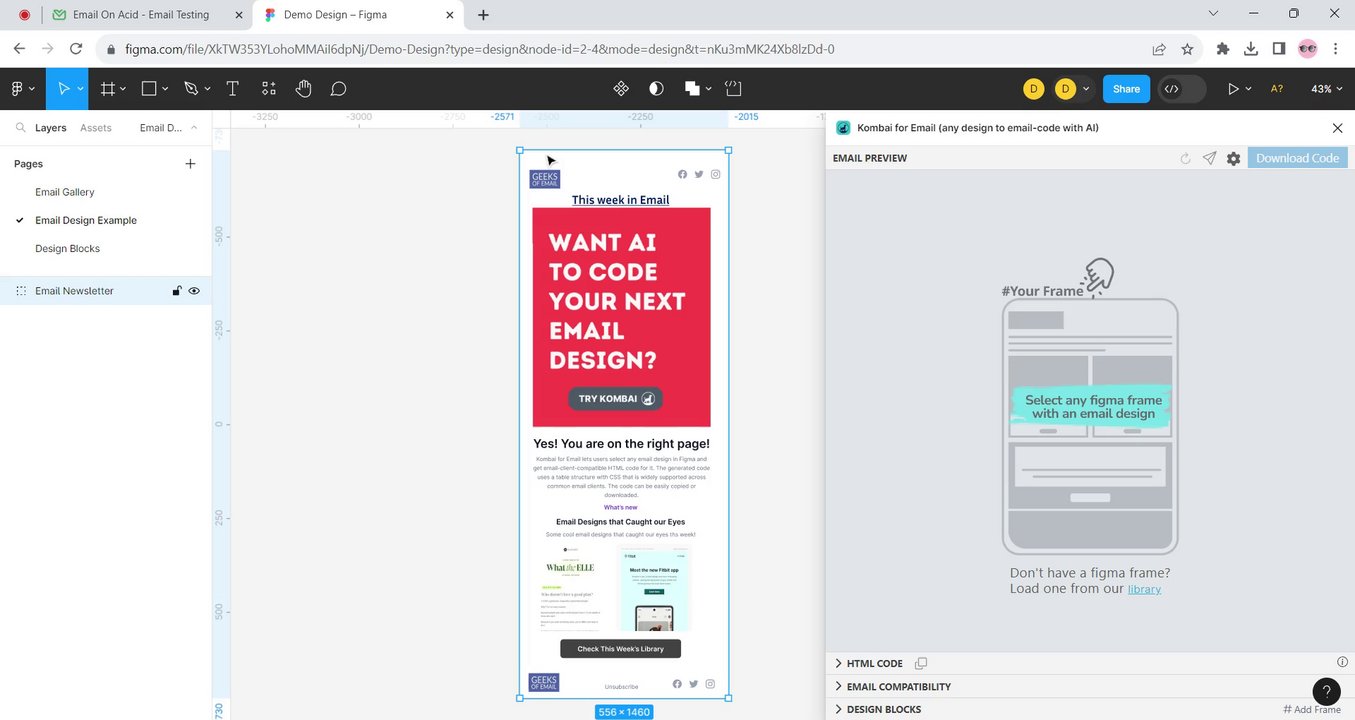The image size is (1355, 720).
Task: Click the Share button
Action: (x=1126, y=89)
